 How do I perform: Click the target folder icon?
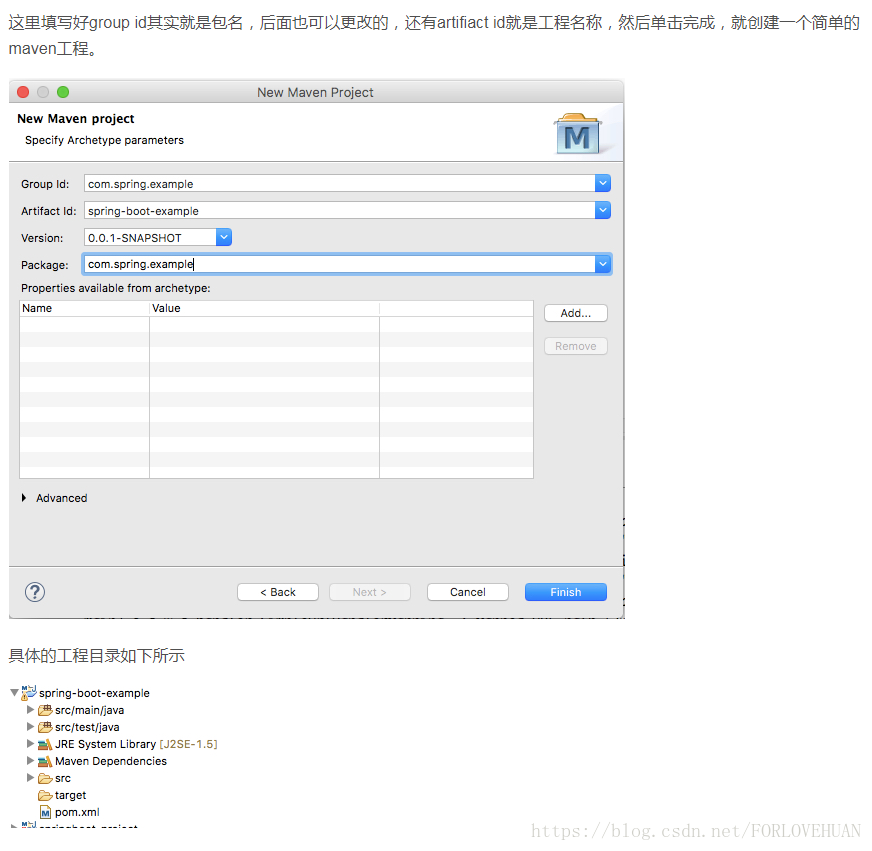click(x=45, y=795)
